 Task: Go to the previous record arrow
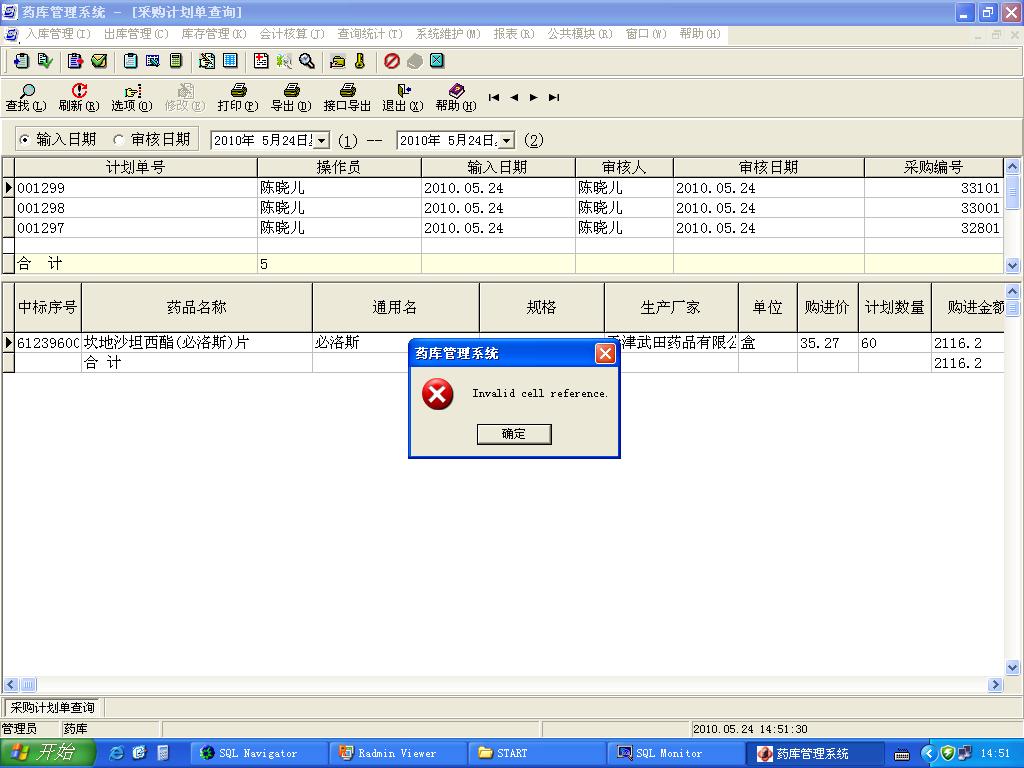coord(514,97)
